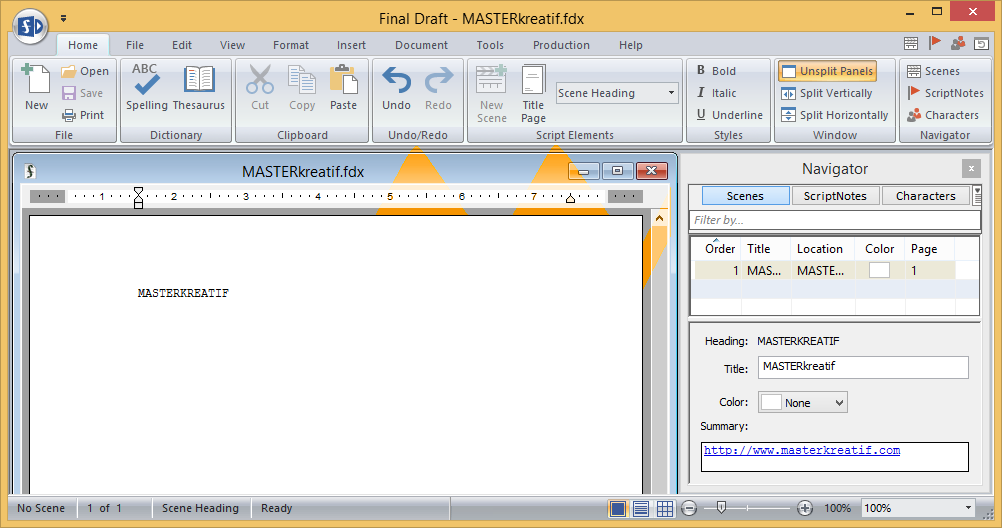This screenshot has width=1002, height=528.
Task: Switch Navigator to ScriptNotes tab
Action: point(835,196)
